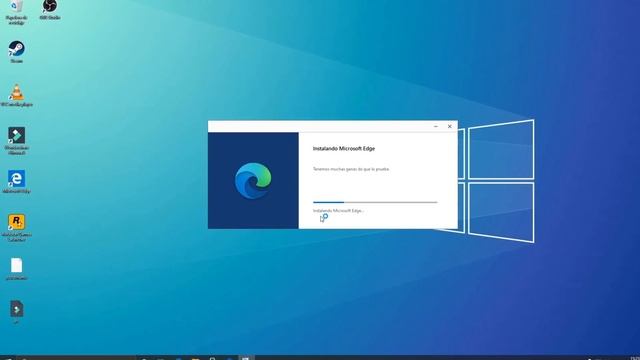Select the Recycle Bin desktop icon

16,11
